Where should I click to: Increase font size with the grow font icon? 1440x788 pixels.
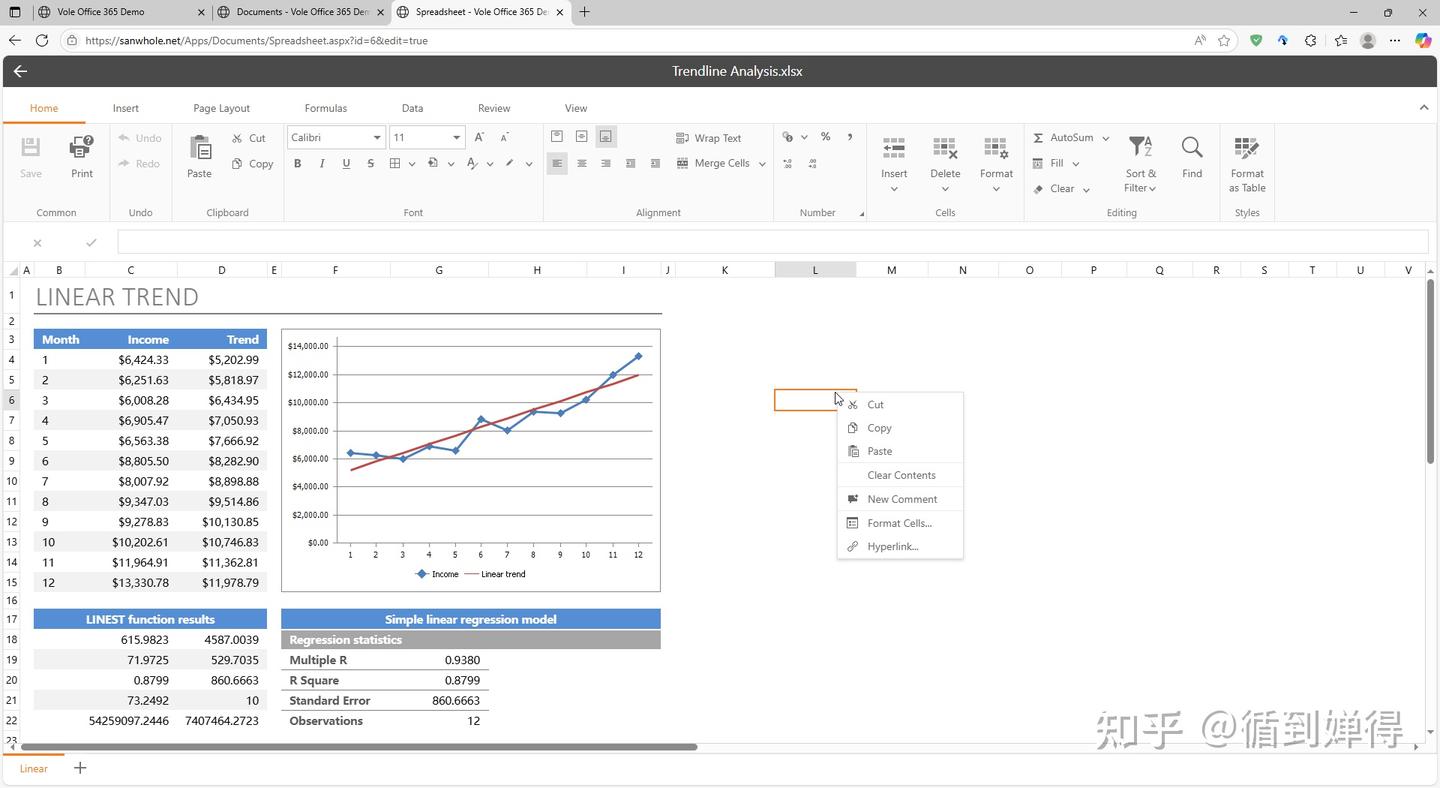(480, 138)
